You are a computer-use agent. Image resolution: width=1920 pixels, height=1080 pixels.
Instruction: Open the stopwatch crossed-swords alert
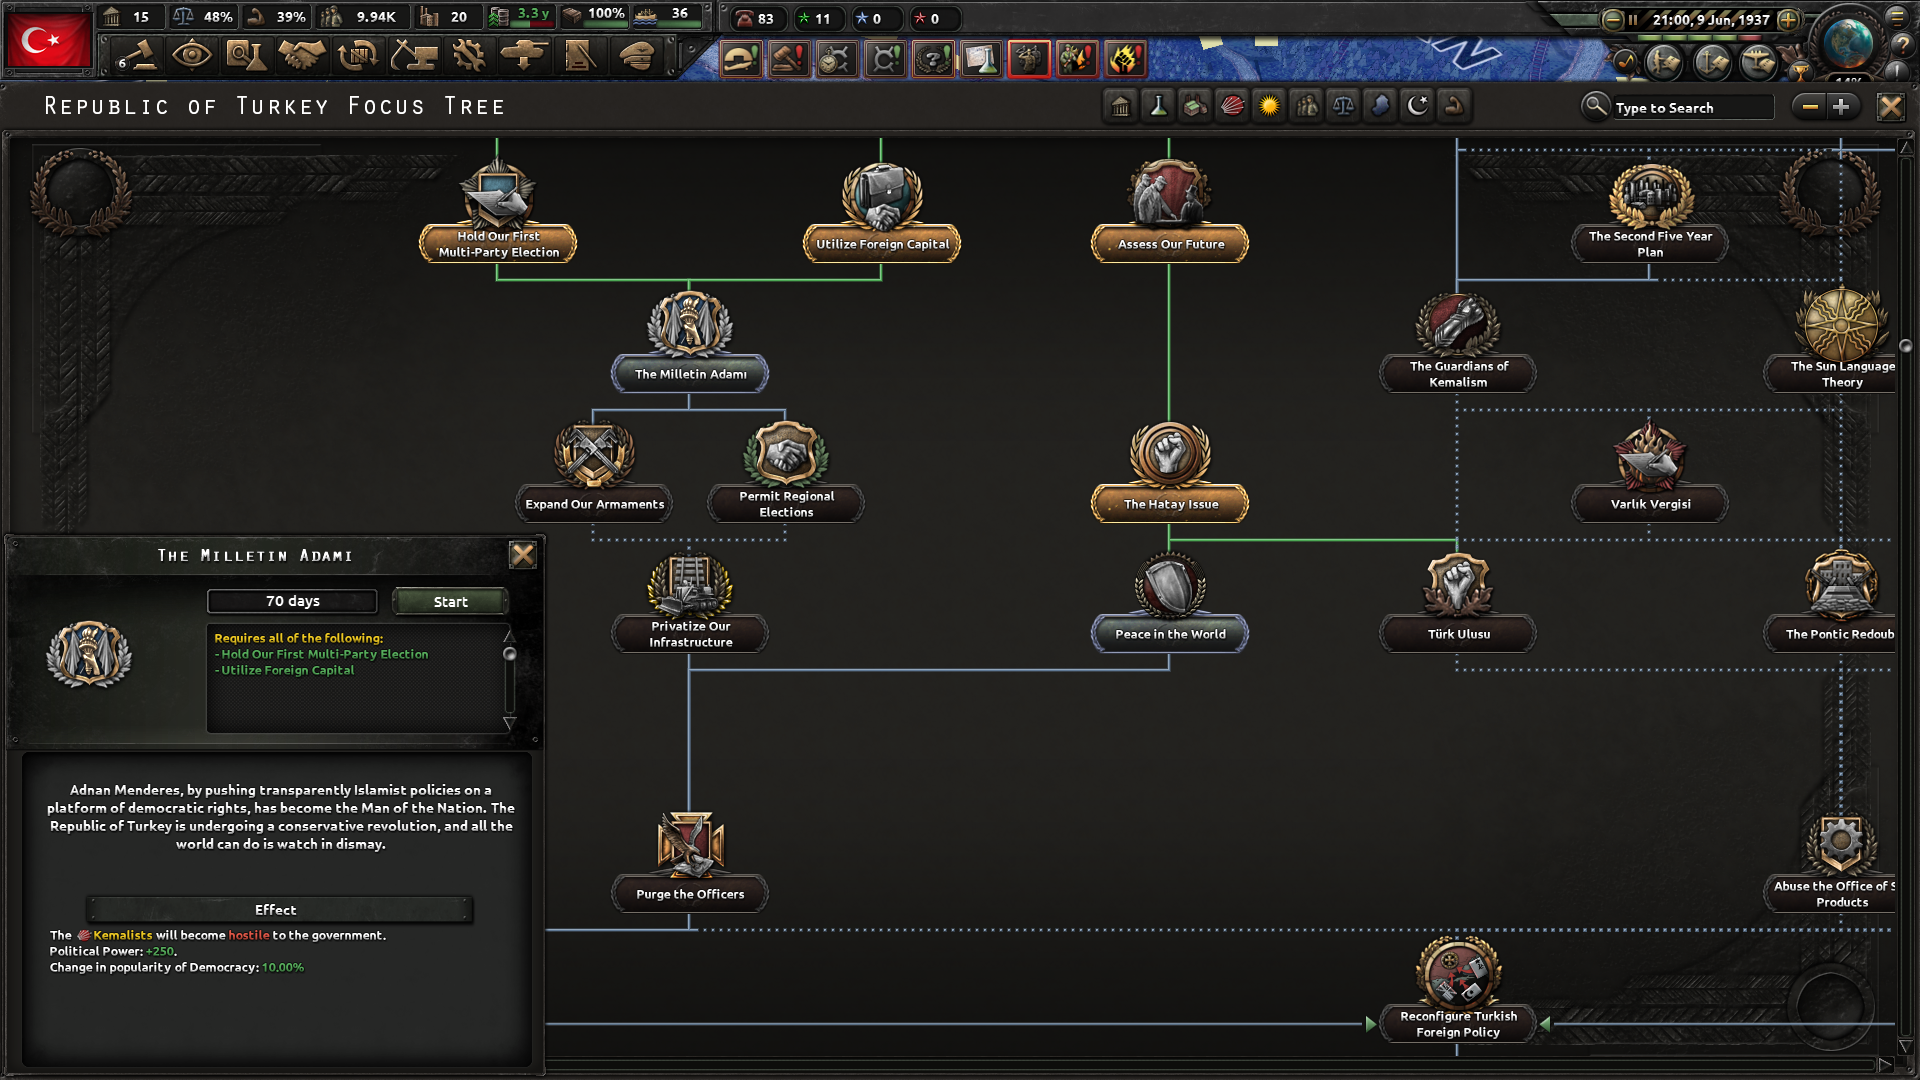836,59
